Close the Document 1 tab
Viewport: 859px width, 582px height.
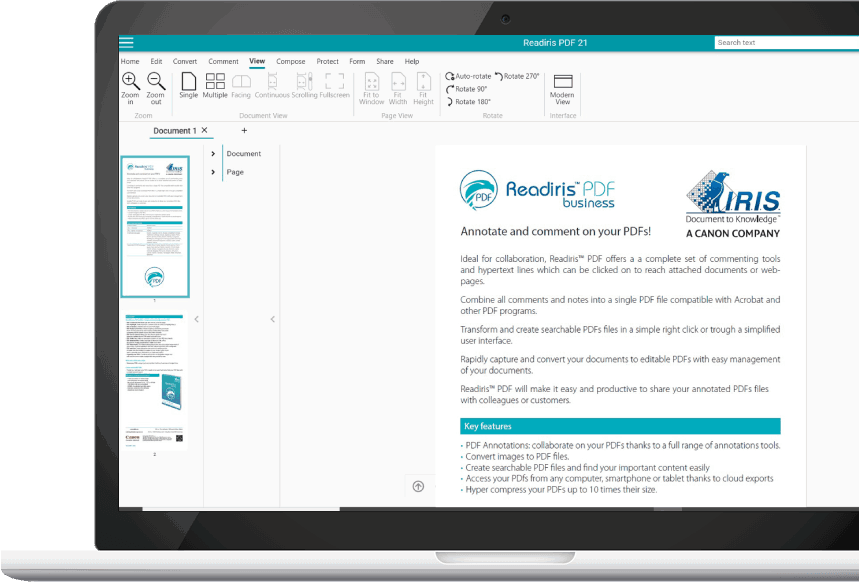(x=205, y=131)
